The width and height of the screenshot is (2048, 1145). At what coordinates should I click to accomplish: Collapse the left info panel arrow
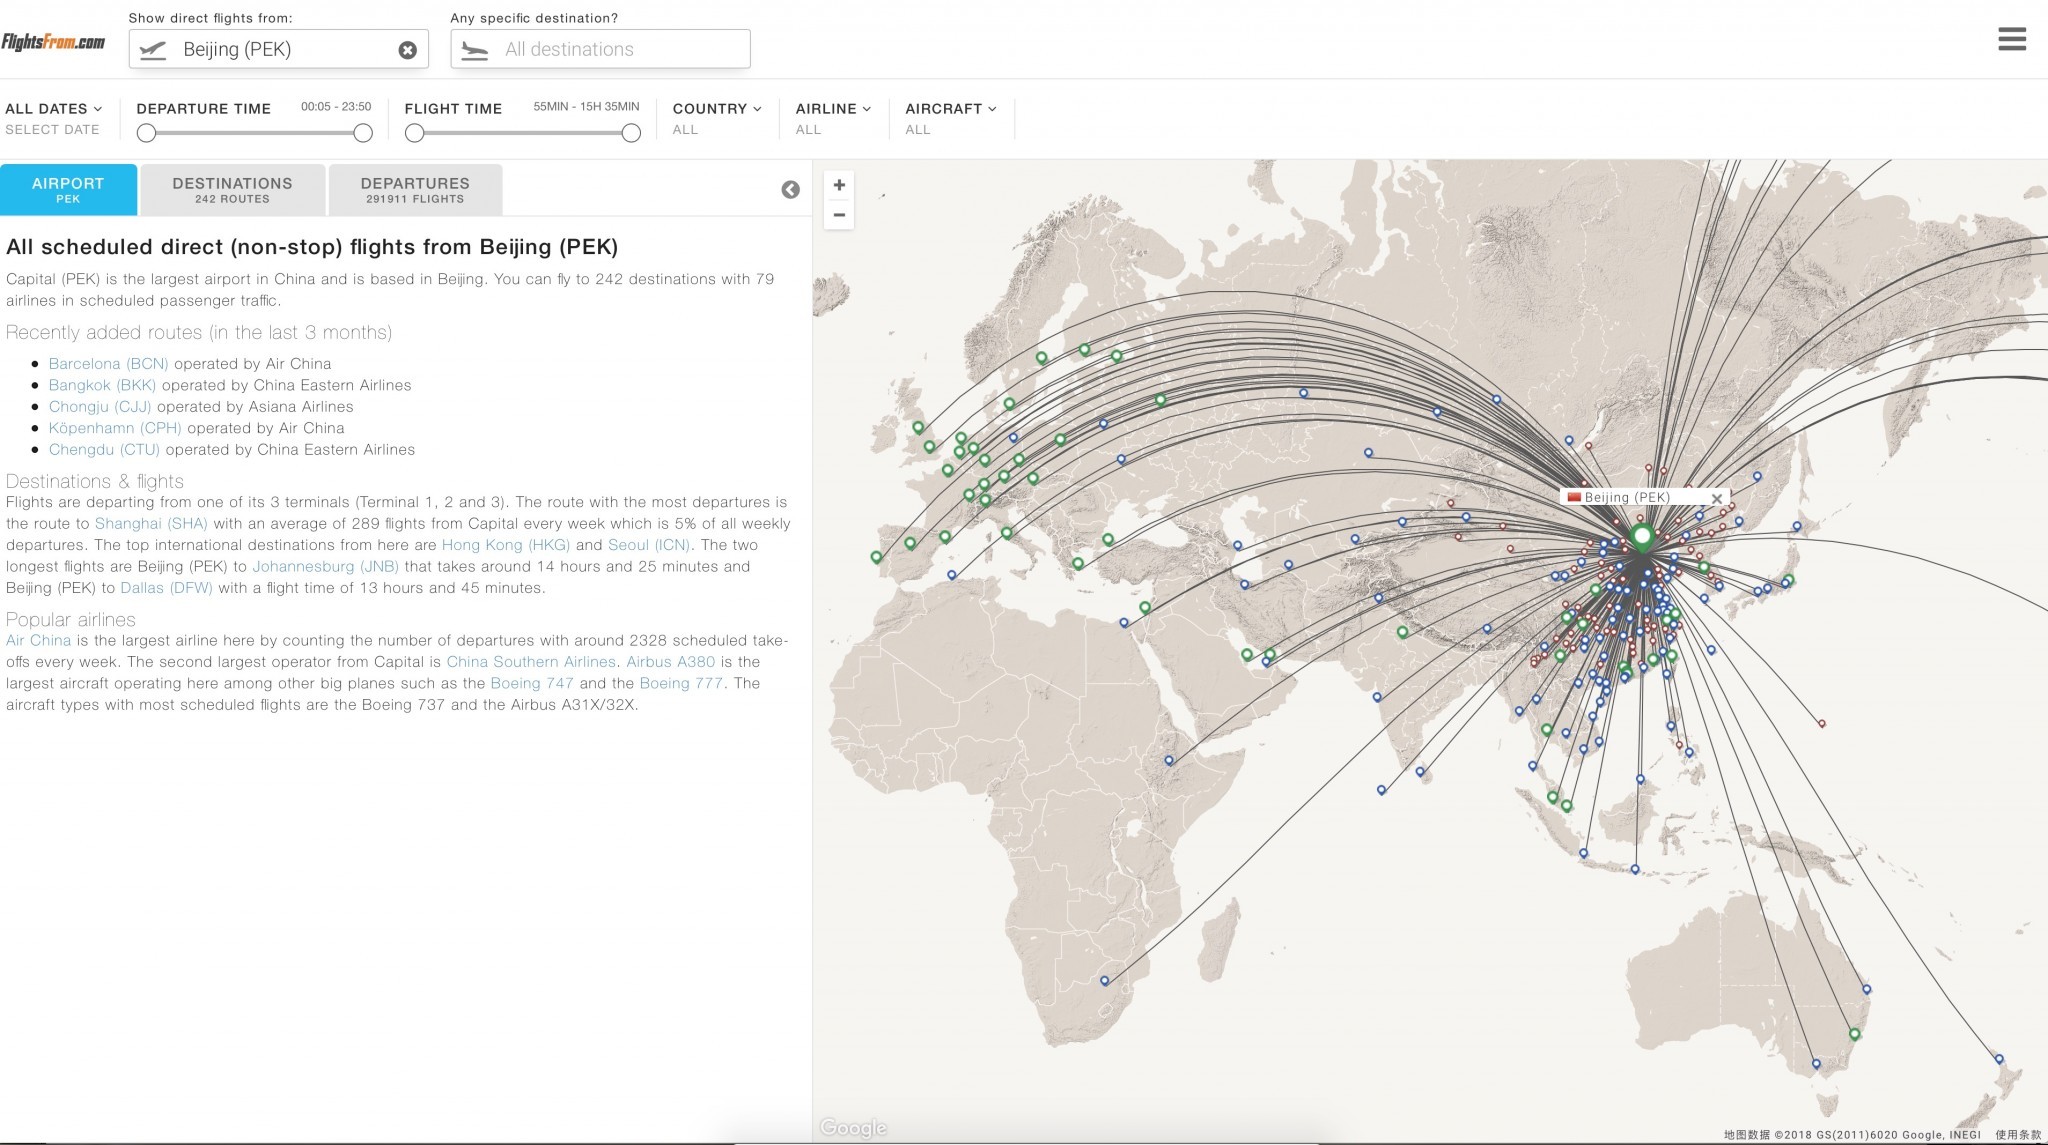(x=790, y=190)
